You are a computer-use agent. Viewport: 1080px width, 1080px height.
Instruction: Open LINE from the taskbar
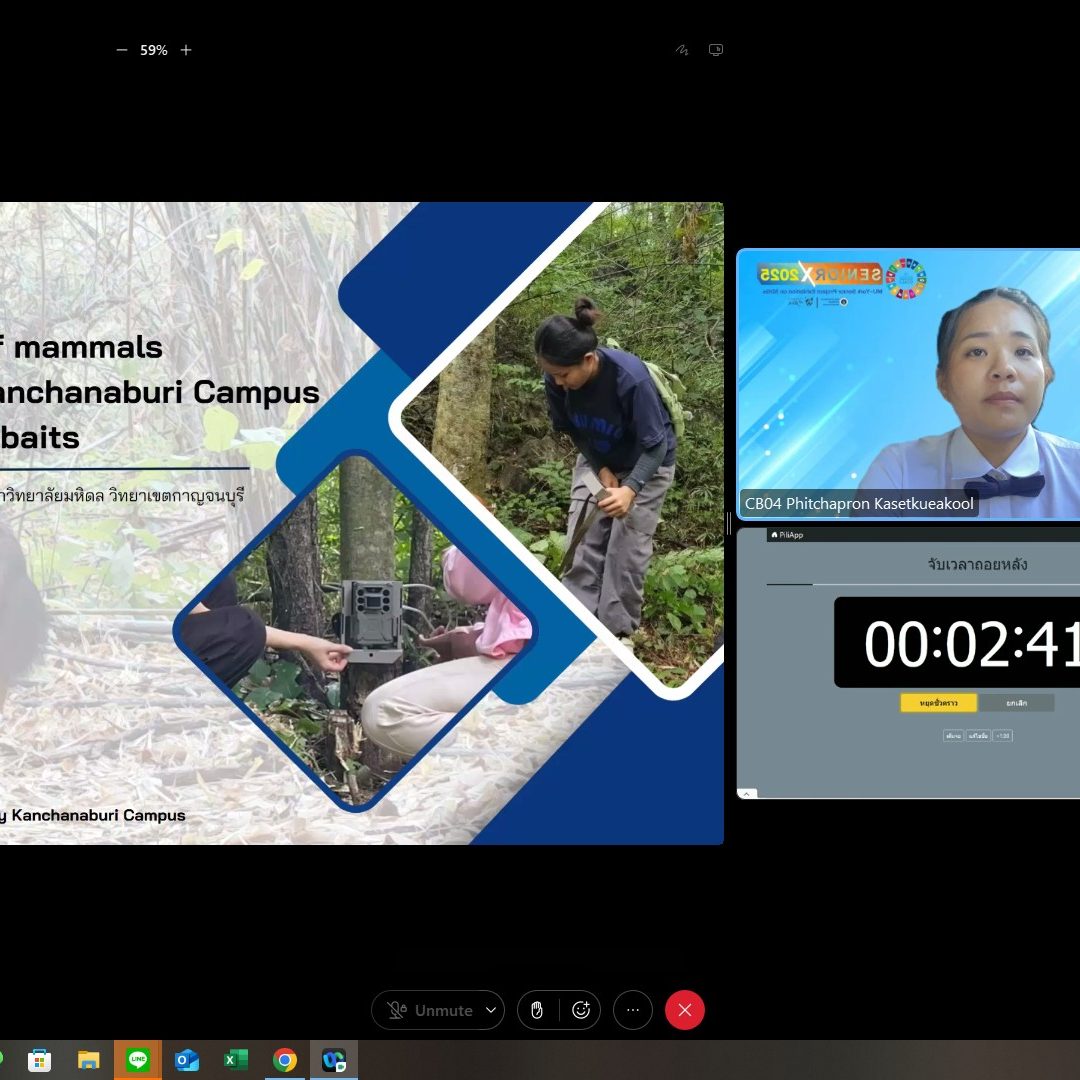coord(138,1060)
